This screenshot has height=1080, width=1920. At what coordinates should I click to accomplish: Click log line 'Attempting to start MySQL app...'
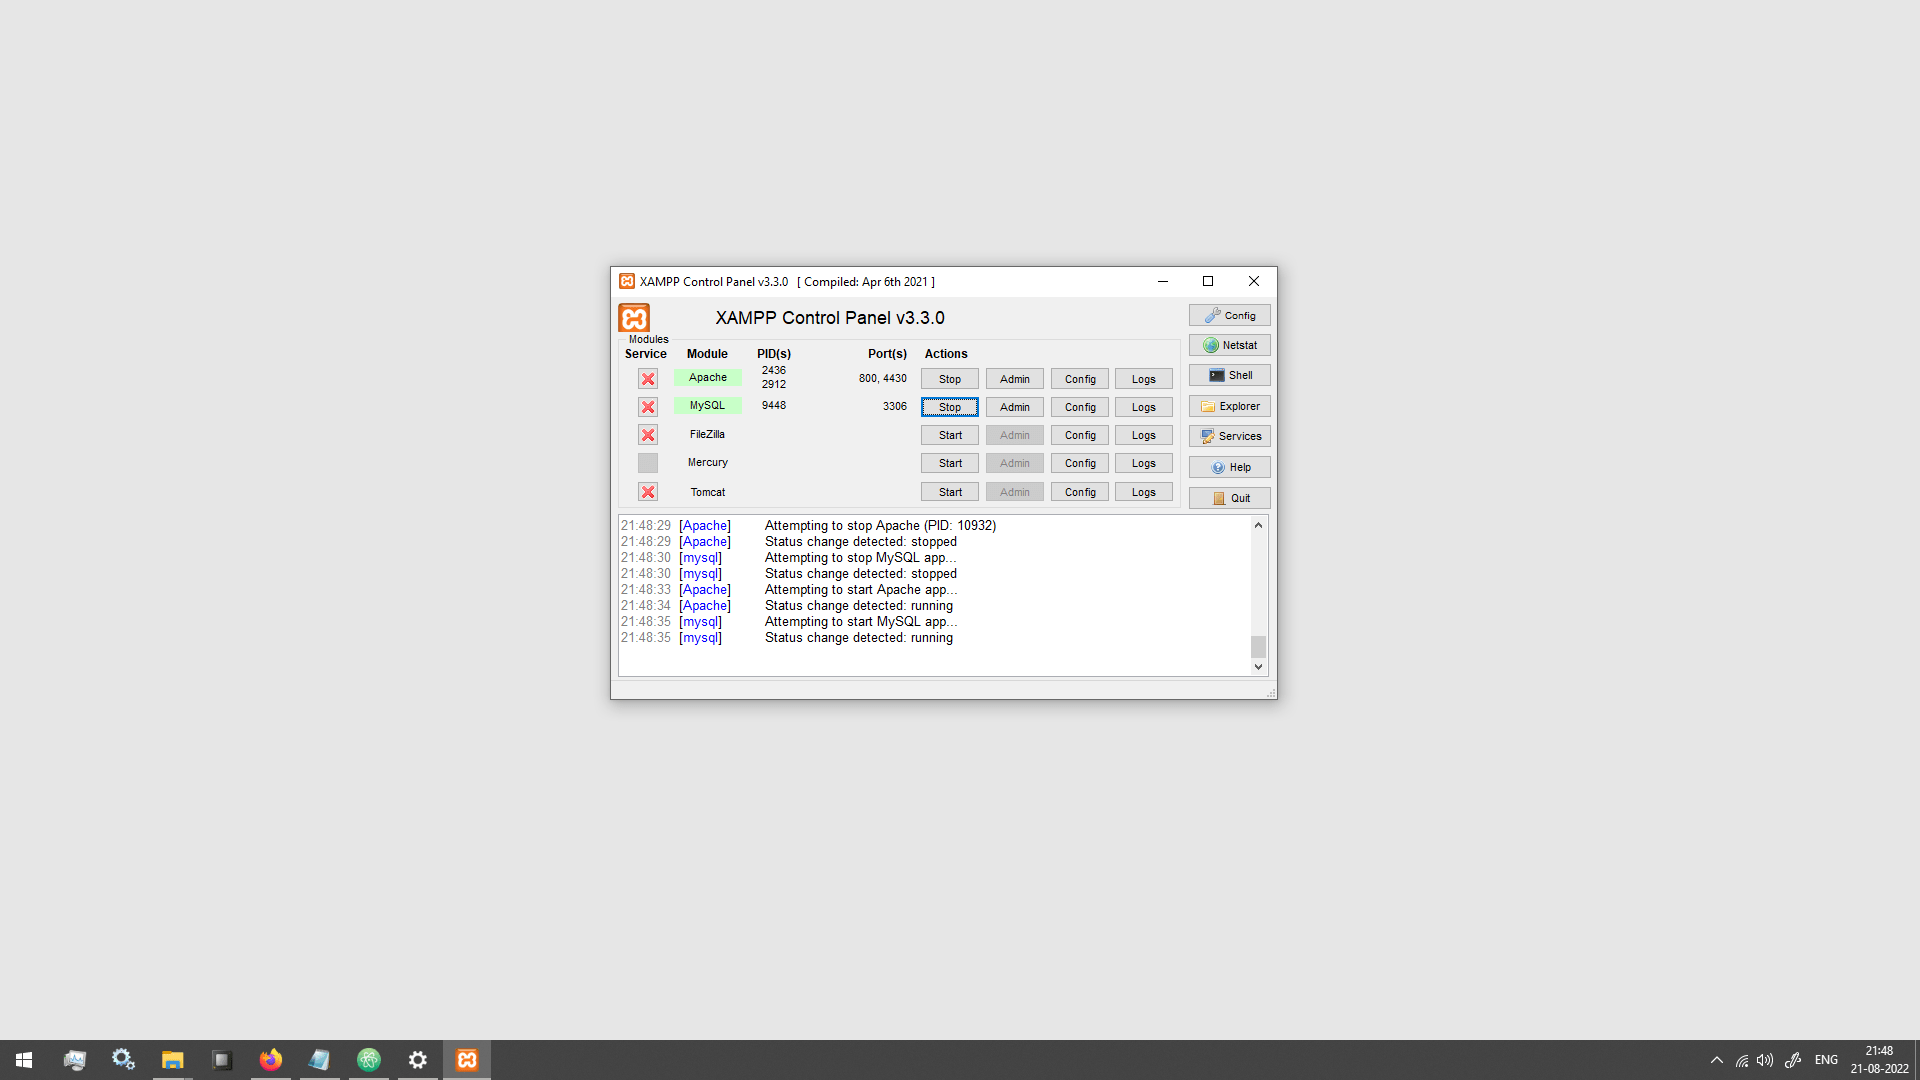[x=861, y=622]
